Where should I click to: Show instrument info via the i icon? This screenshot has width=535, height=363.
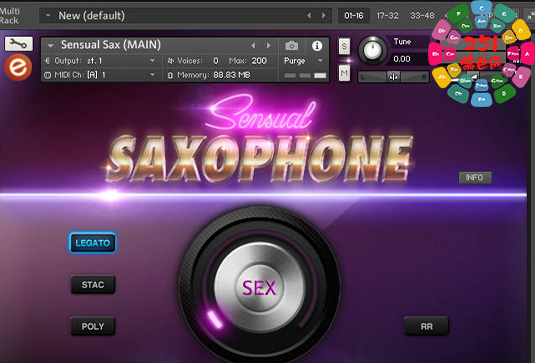[317, 45]
